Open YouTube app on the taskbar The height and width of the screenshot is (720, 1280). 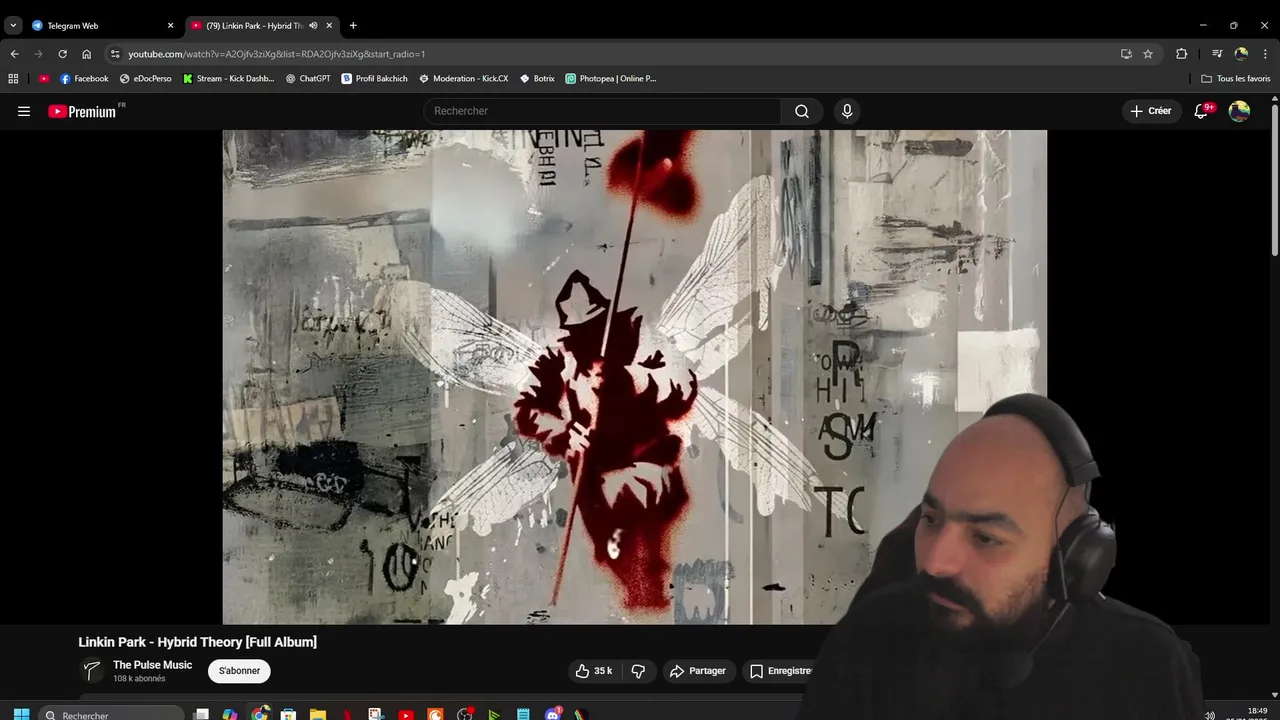406,714
